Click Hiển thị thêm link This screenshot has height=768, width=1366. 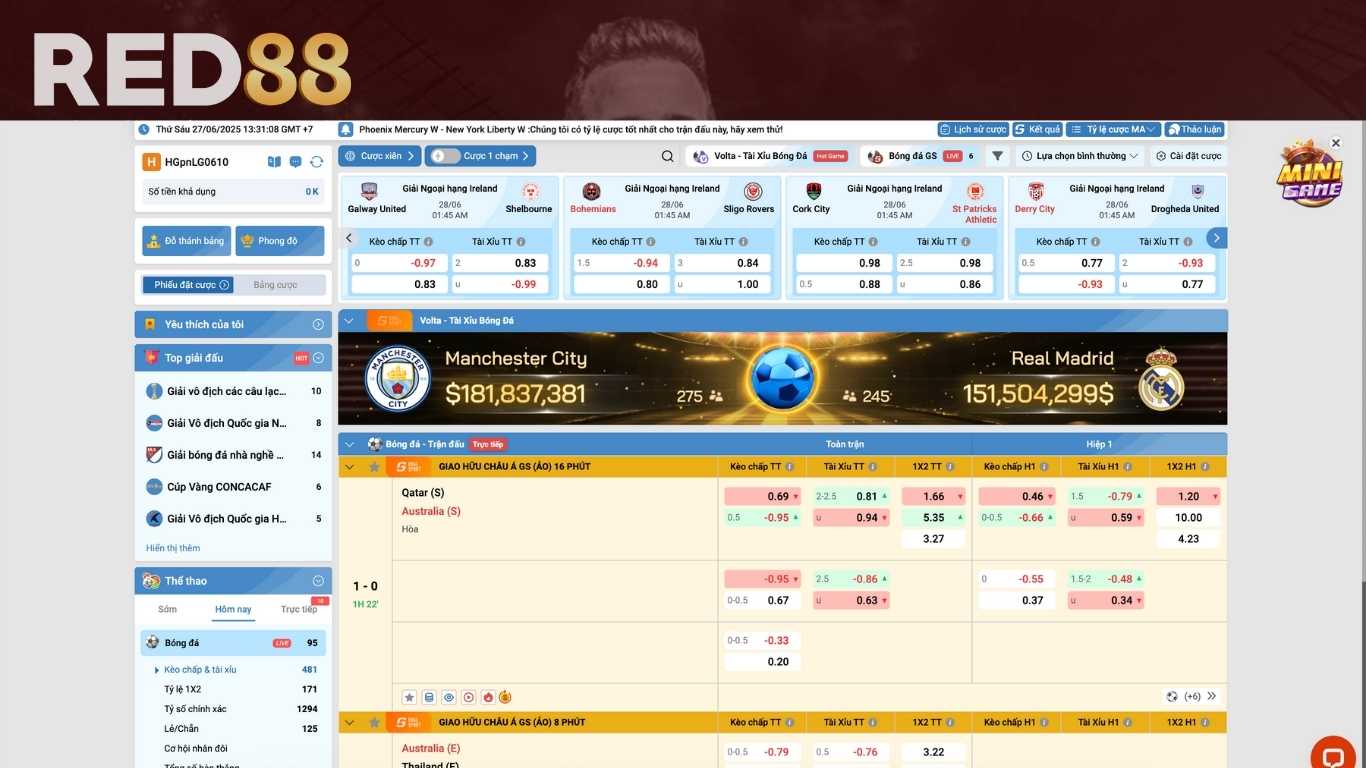(x=173, y=548)
